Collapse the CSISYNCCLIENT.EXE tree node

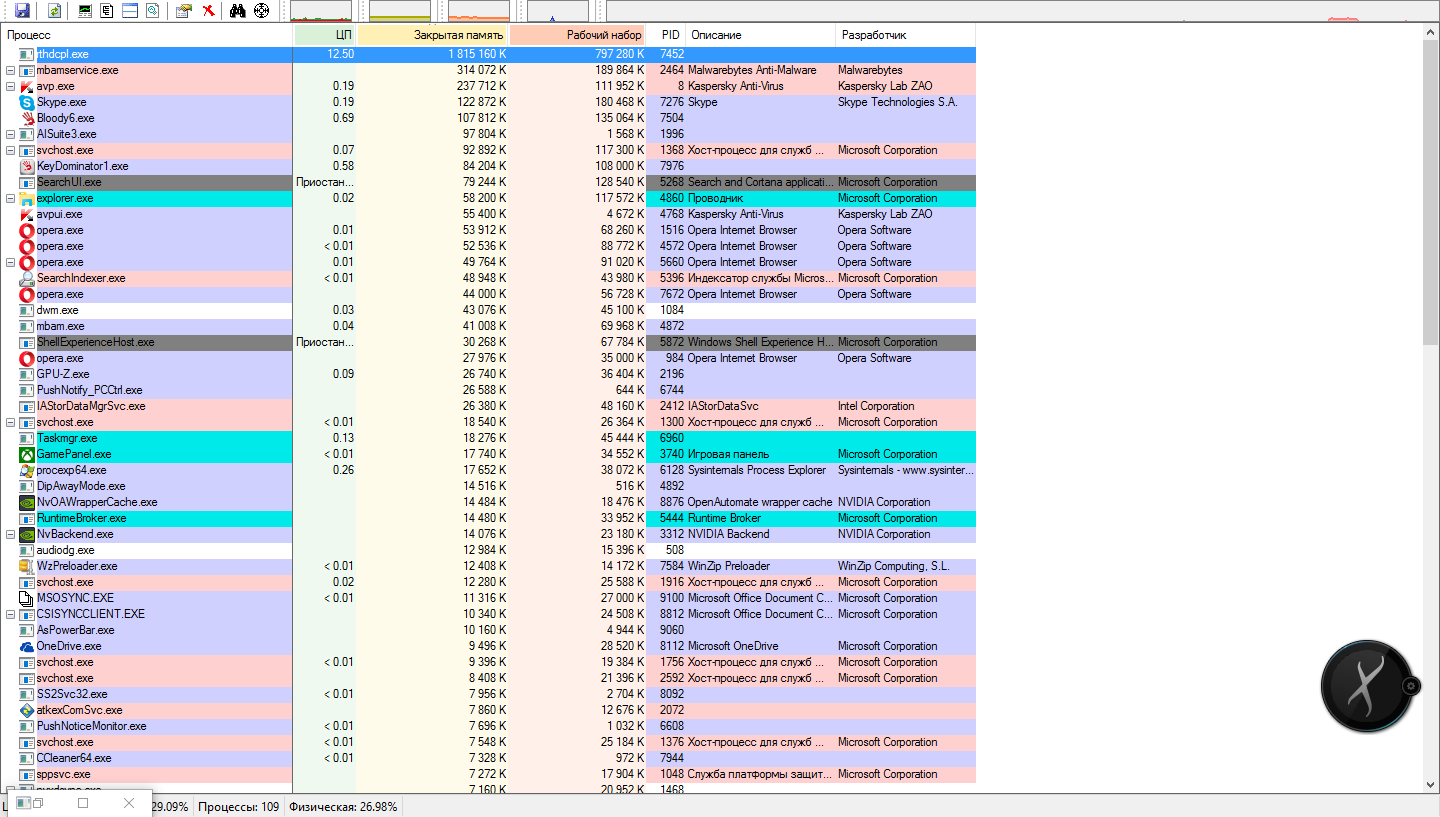tap(10, 614)
